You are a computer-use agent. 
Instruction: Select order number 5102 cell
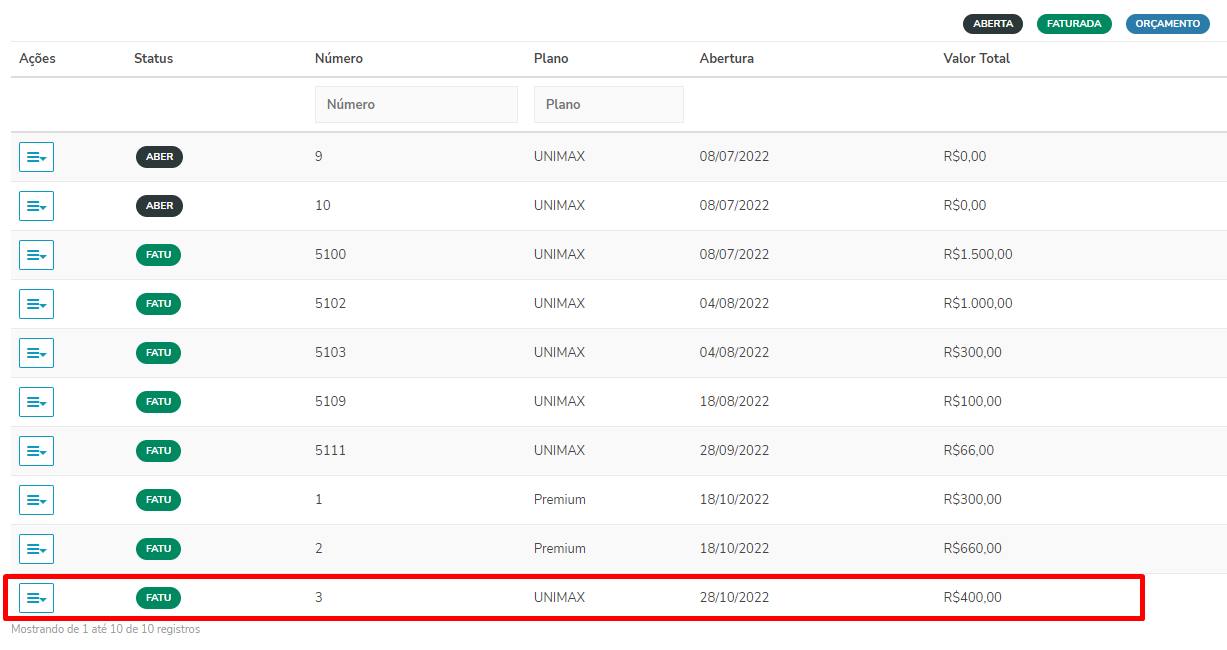click(x=330, y=304)
